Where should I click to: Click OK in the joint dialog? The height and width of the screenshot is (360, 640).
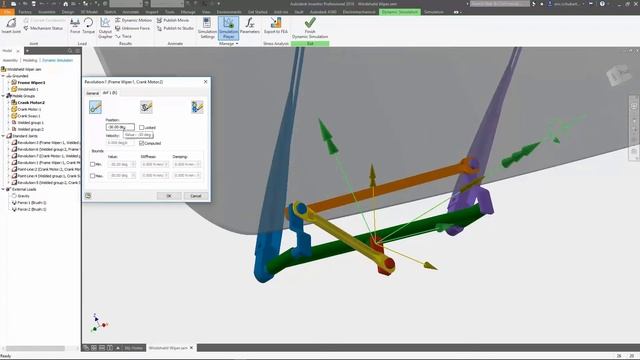[169, 196]
